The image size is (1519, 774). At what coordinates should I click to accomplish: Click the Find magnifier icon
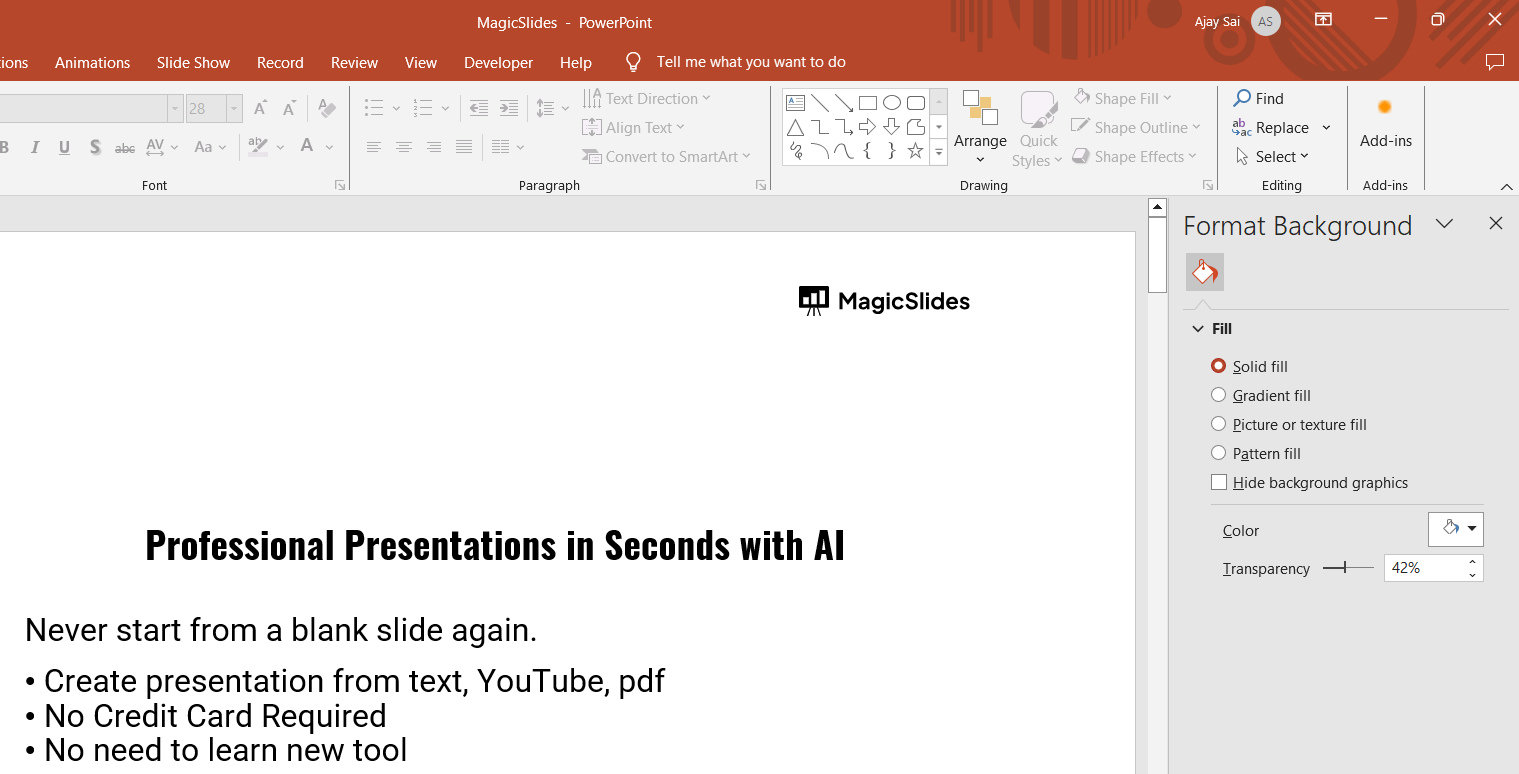point(1242,98)
